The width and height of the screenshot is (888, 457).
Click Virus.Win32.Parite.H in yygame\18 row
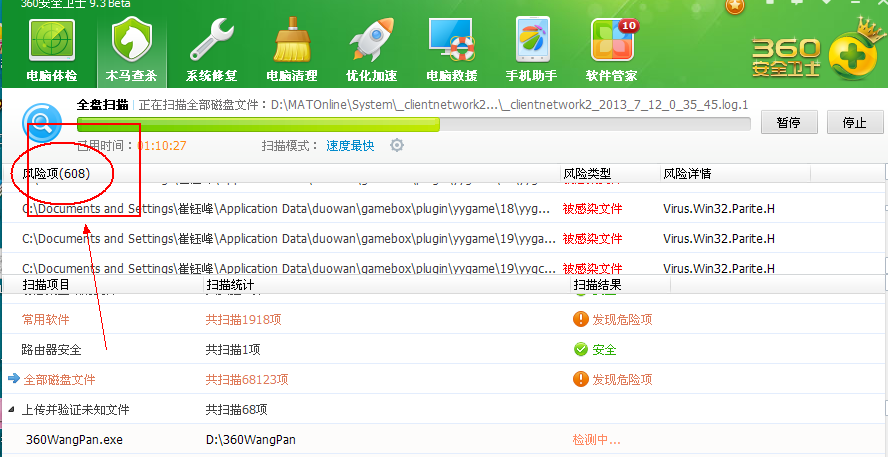(719, 208)
